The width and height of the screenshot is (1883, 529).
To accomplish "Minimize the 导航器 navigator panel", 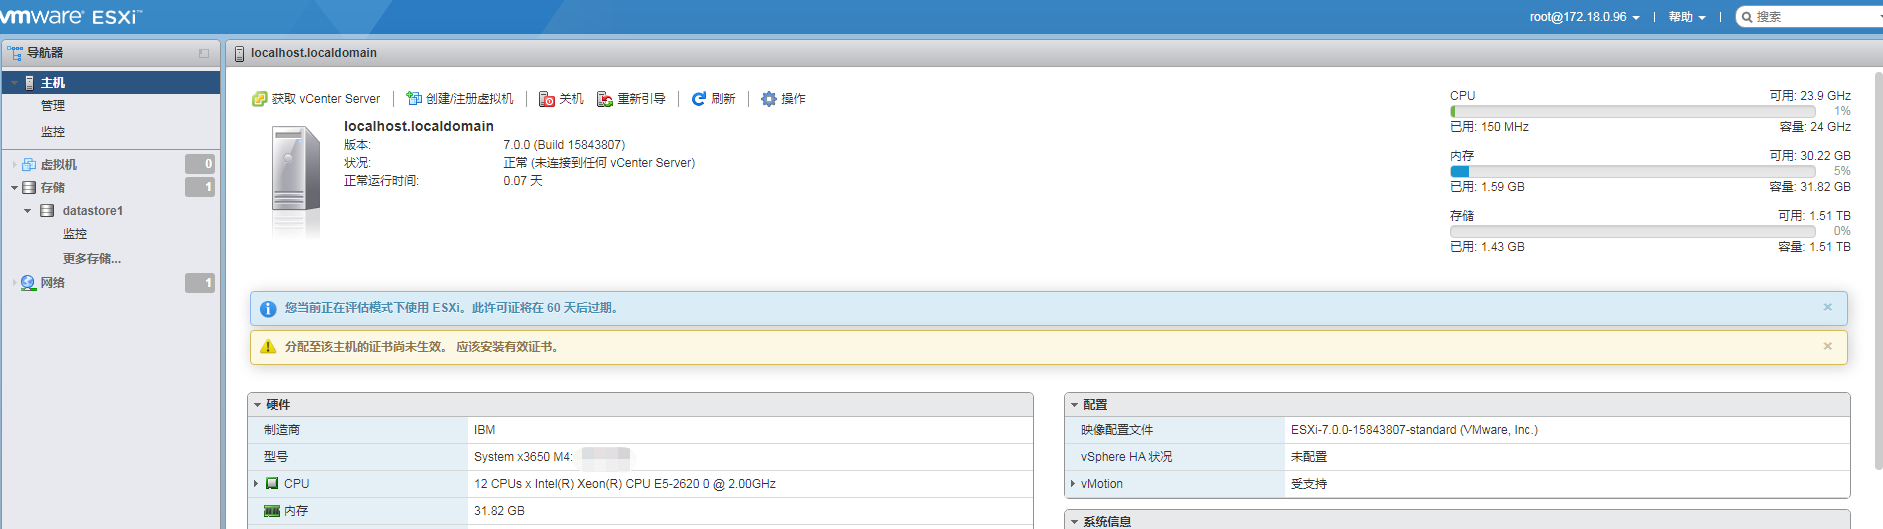I will coord(204,54).
